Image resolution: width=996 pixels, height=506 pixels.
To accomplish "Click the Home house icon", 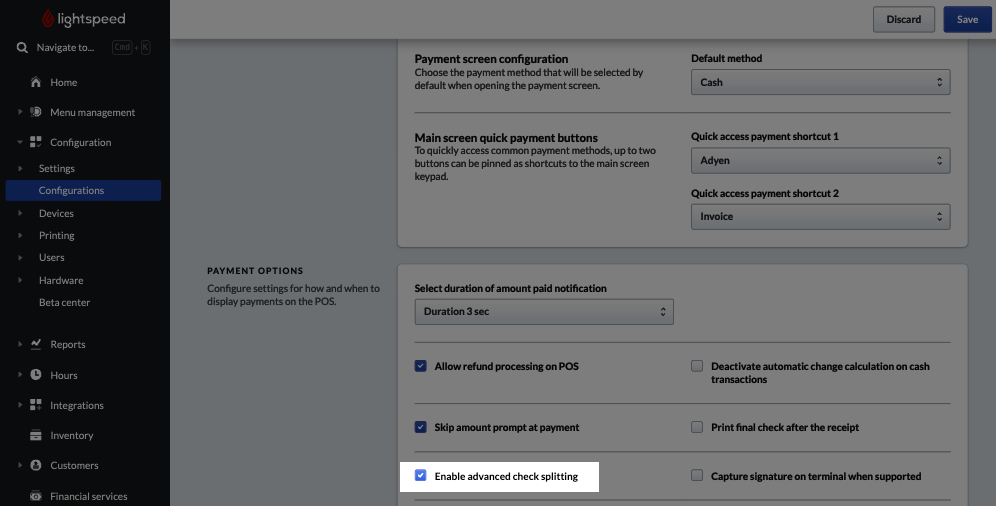I will (x=36, y=82).
